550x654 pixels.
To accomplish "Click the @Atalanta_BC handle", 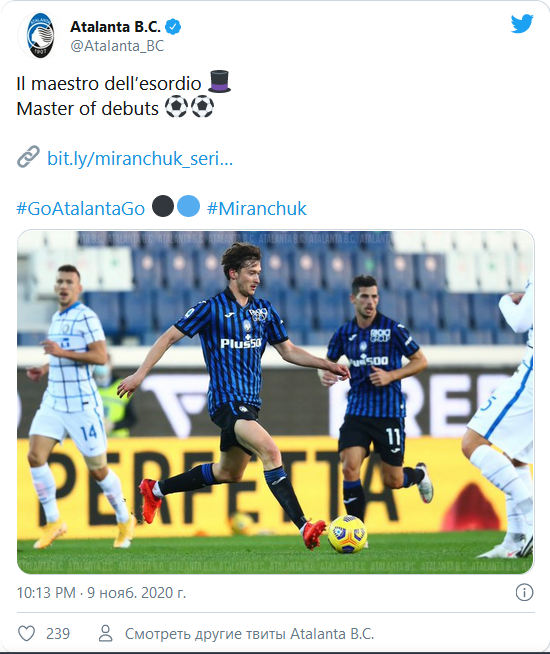I will [x=117, y=46].
